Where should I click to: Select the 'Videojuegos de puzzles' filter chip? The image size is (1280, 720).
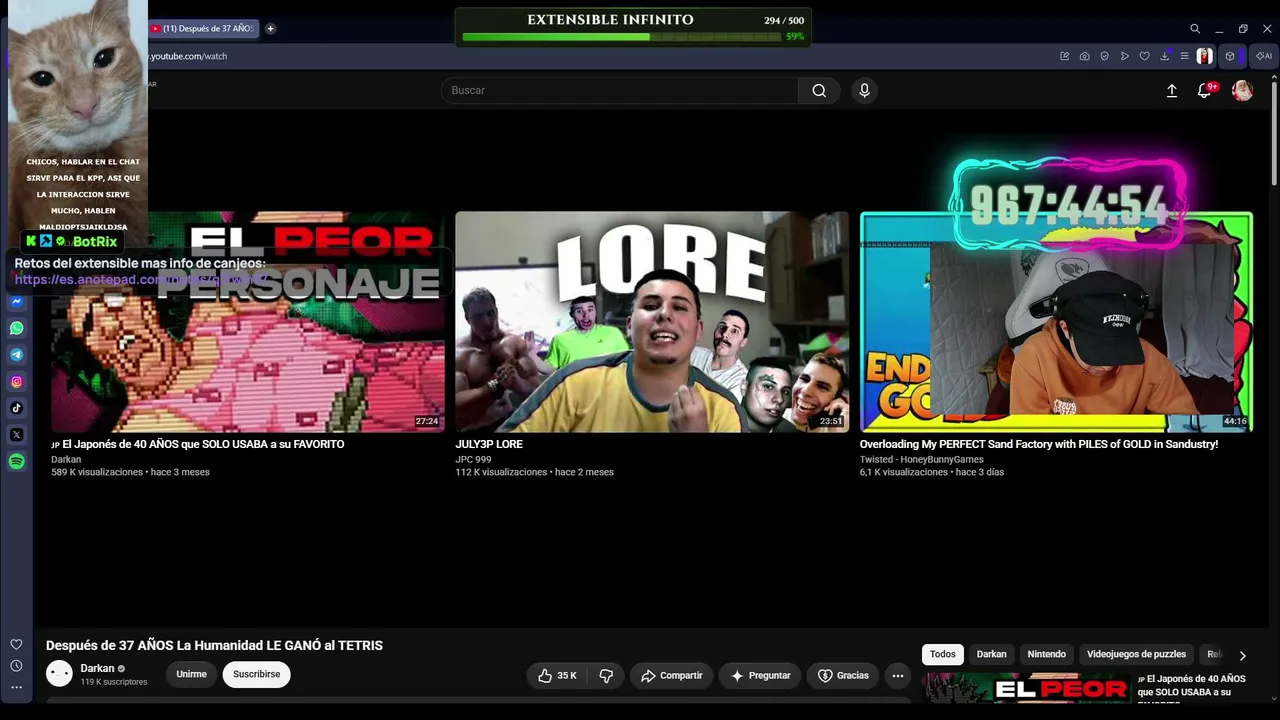pos(1136,654)
